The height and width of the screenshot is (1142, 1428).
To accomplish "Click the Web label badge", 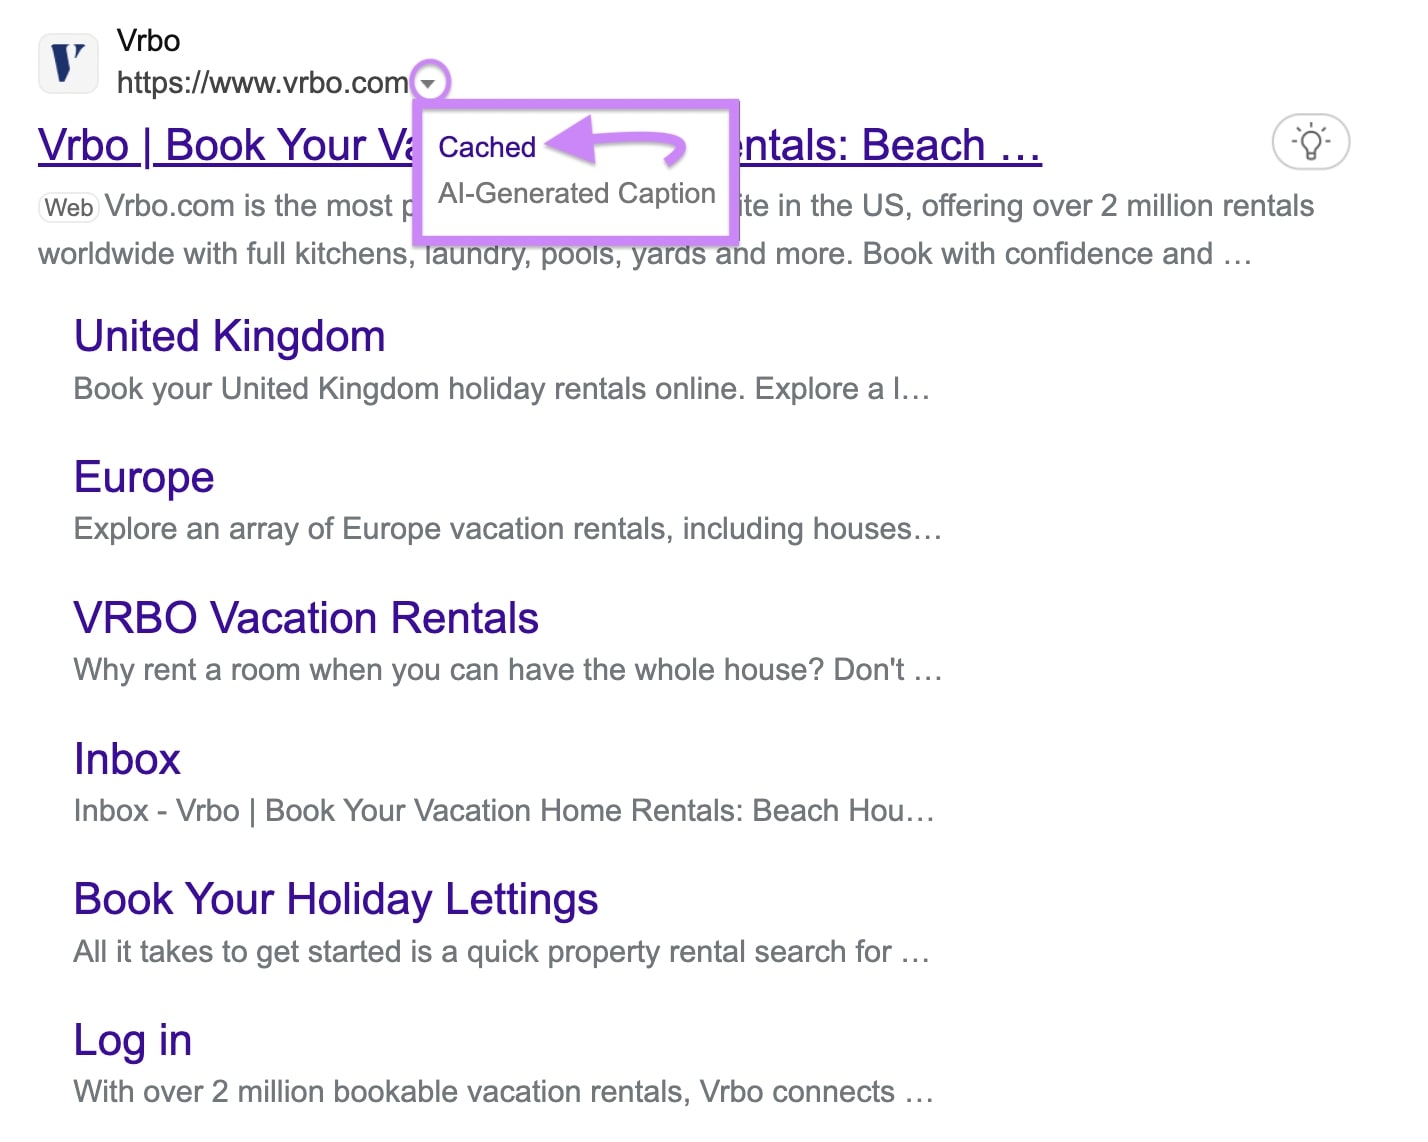I will tap(66, 207).
